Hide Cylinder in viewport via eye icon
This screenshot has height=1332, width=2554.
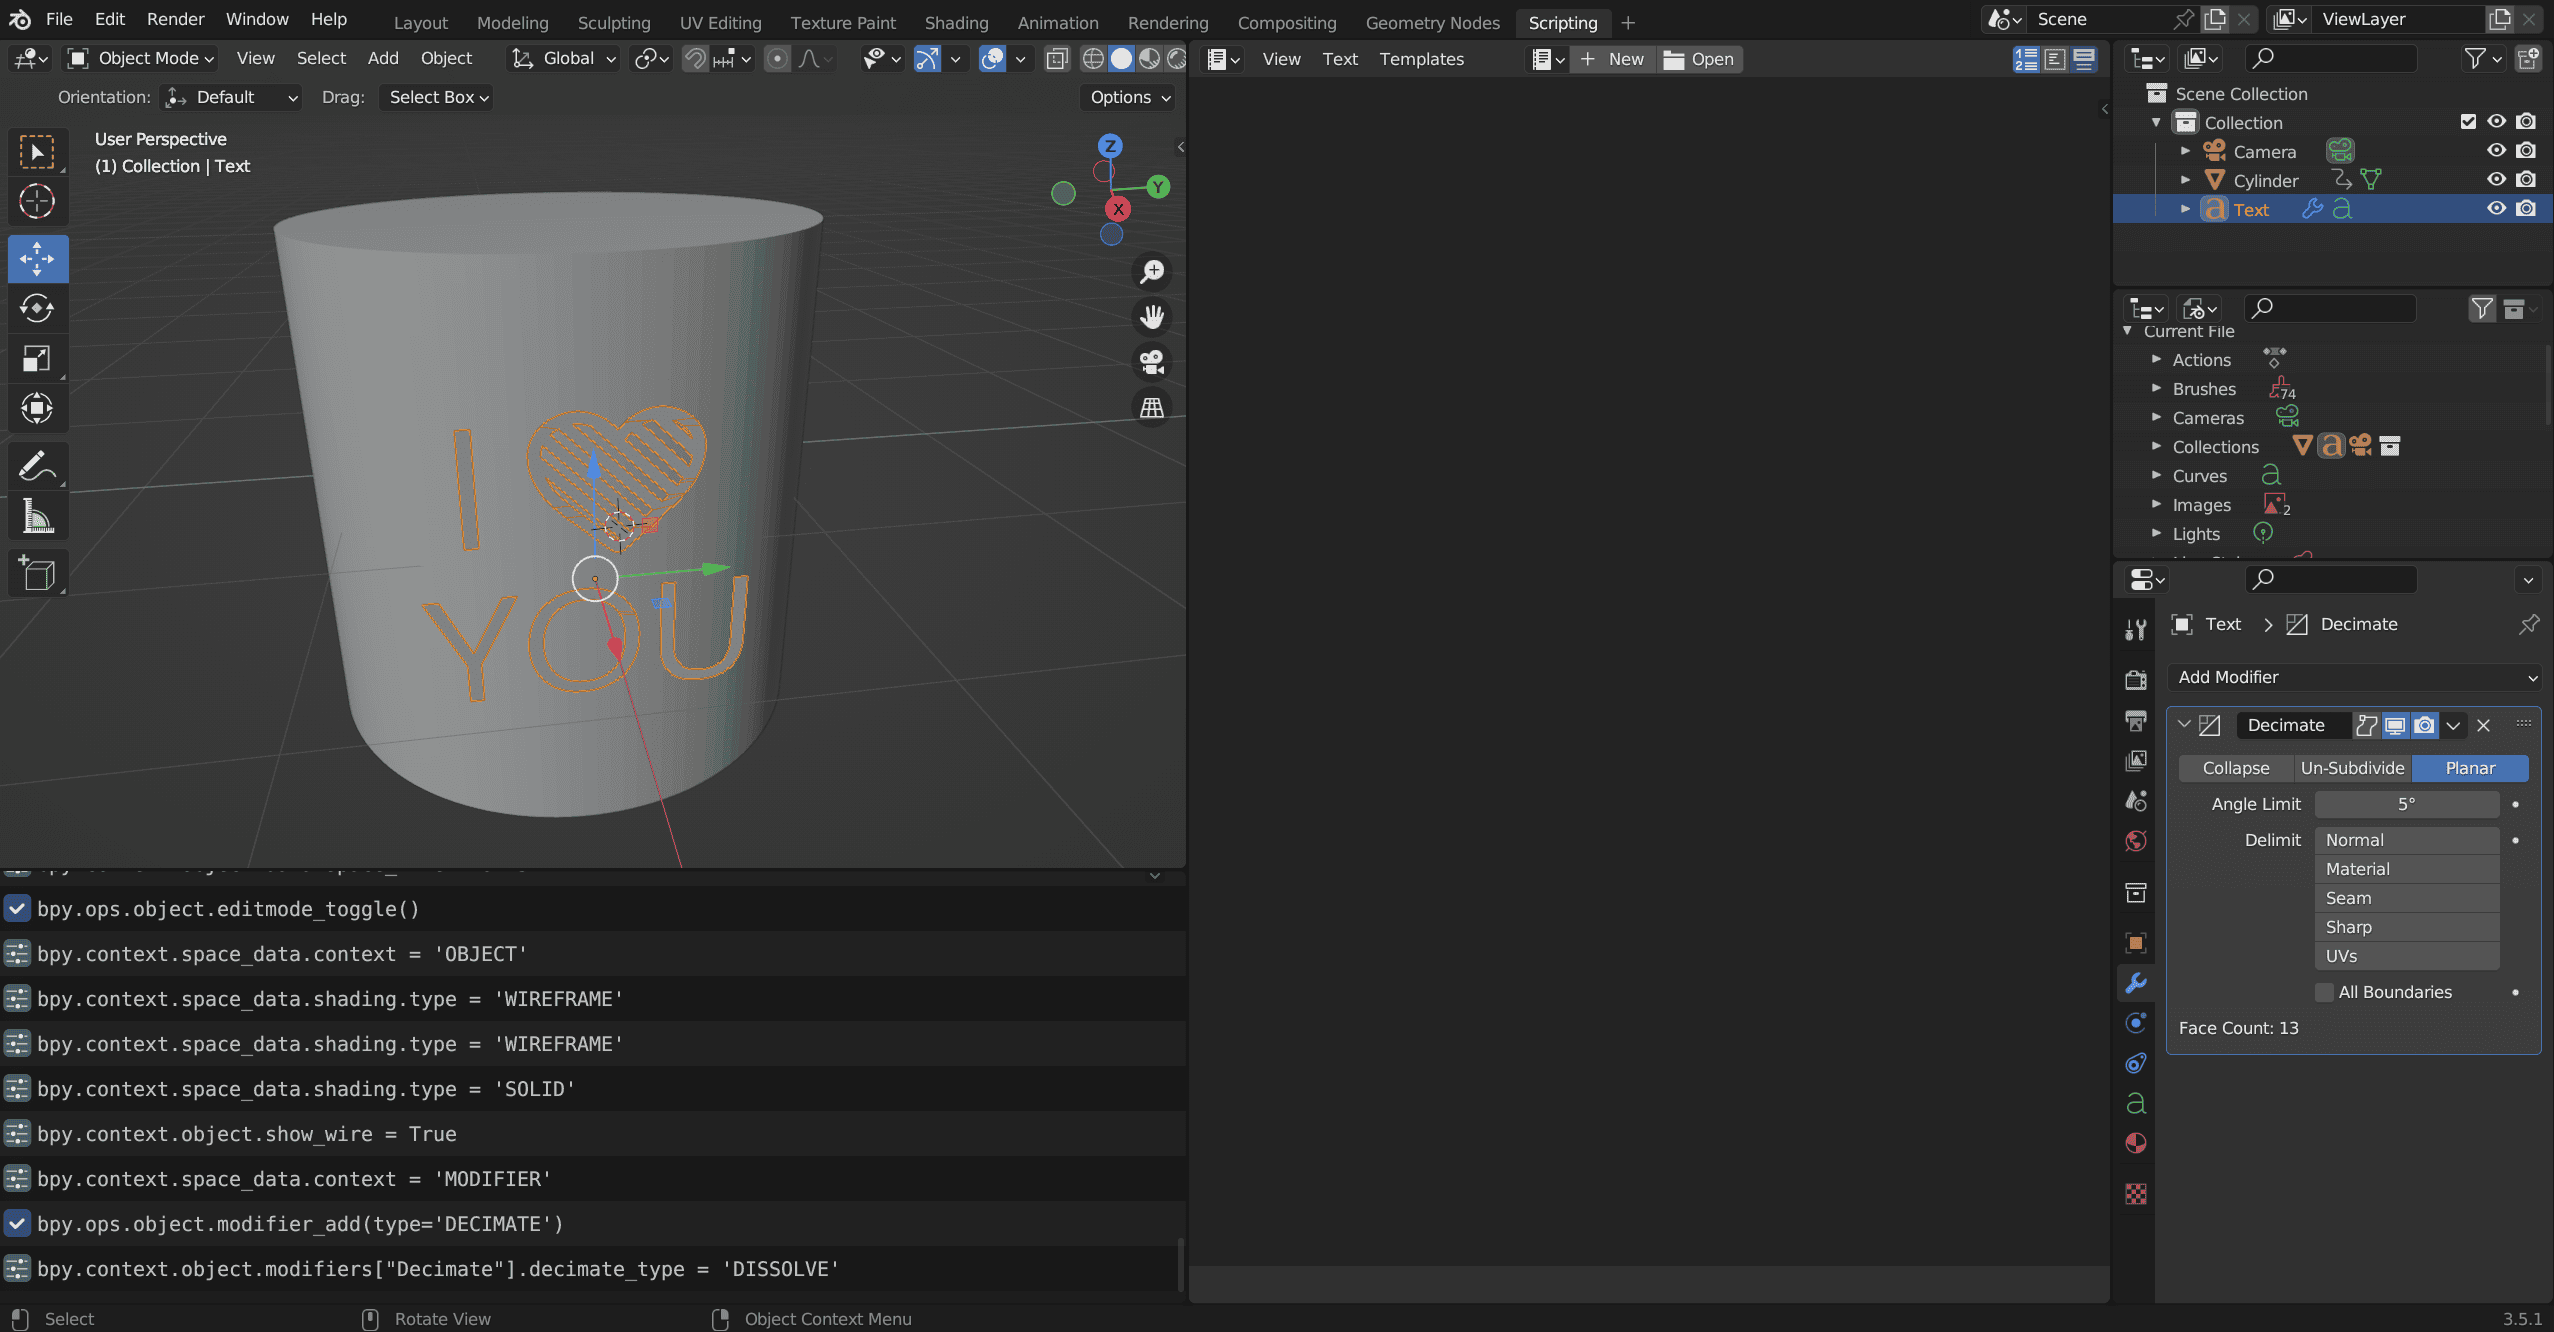pyautogui.click(x=2497, y=179)
